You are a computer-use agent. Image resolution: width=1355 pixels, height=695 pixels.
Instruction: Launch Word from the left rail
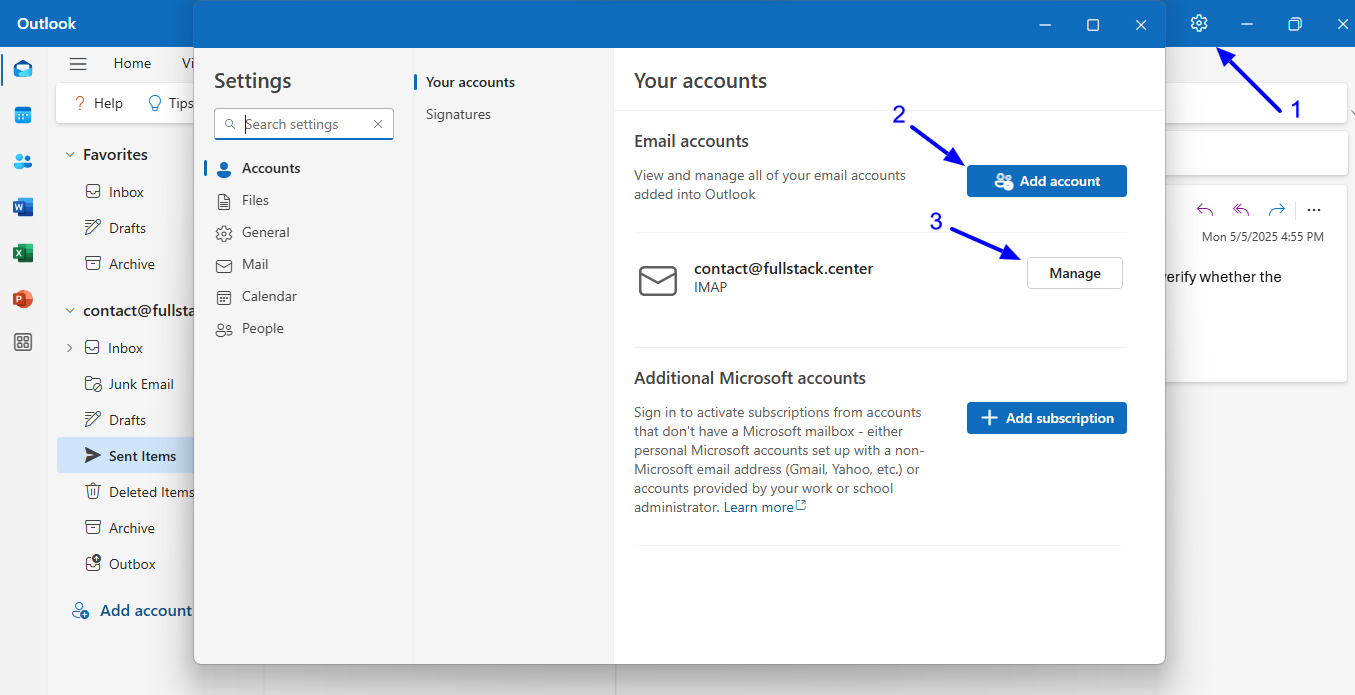point(23,207)
